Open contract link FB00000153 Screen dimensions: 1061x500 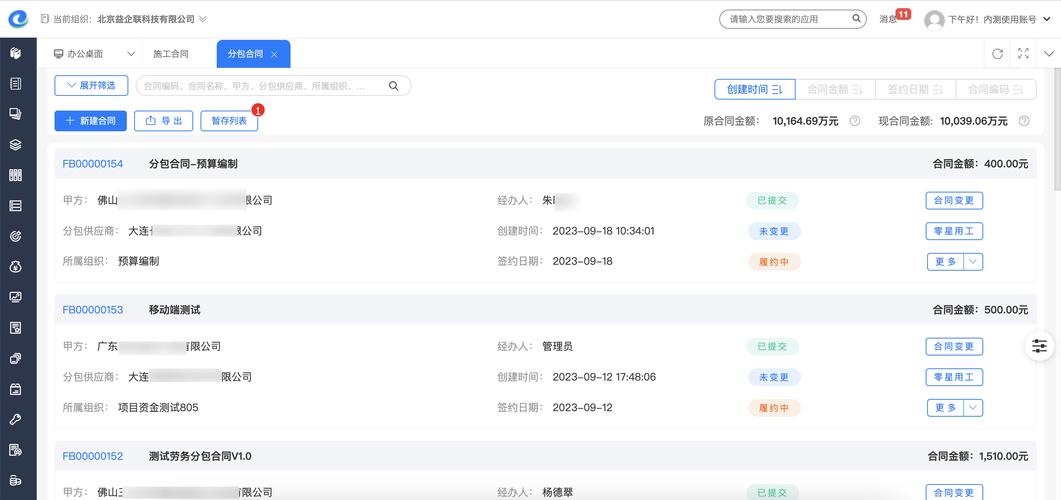(x=93, y=310)
